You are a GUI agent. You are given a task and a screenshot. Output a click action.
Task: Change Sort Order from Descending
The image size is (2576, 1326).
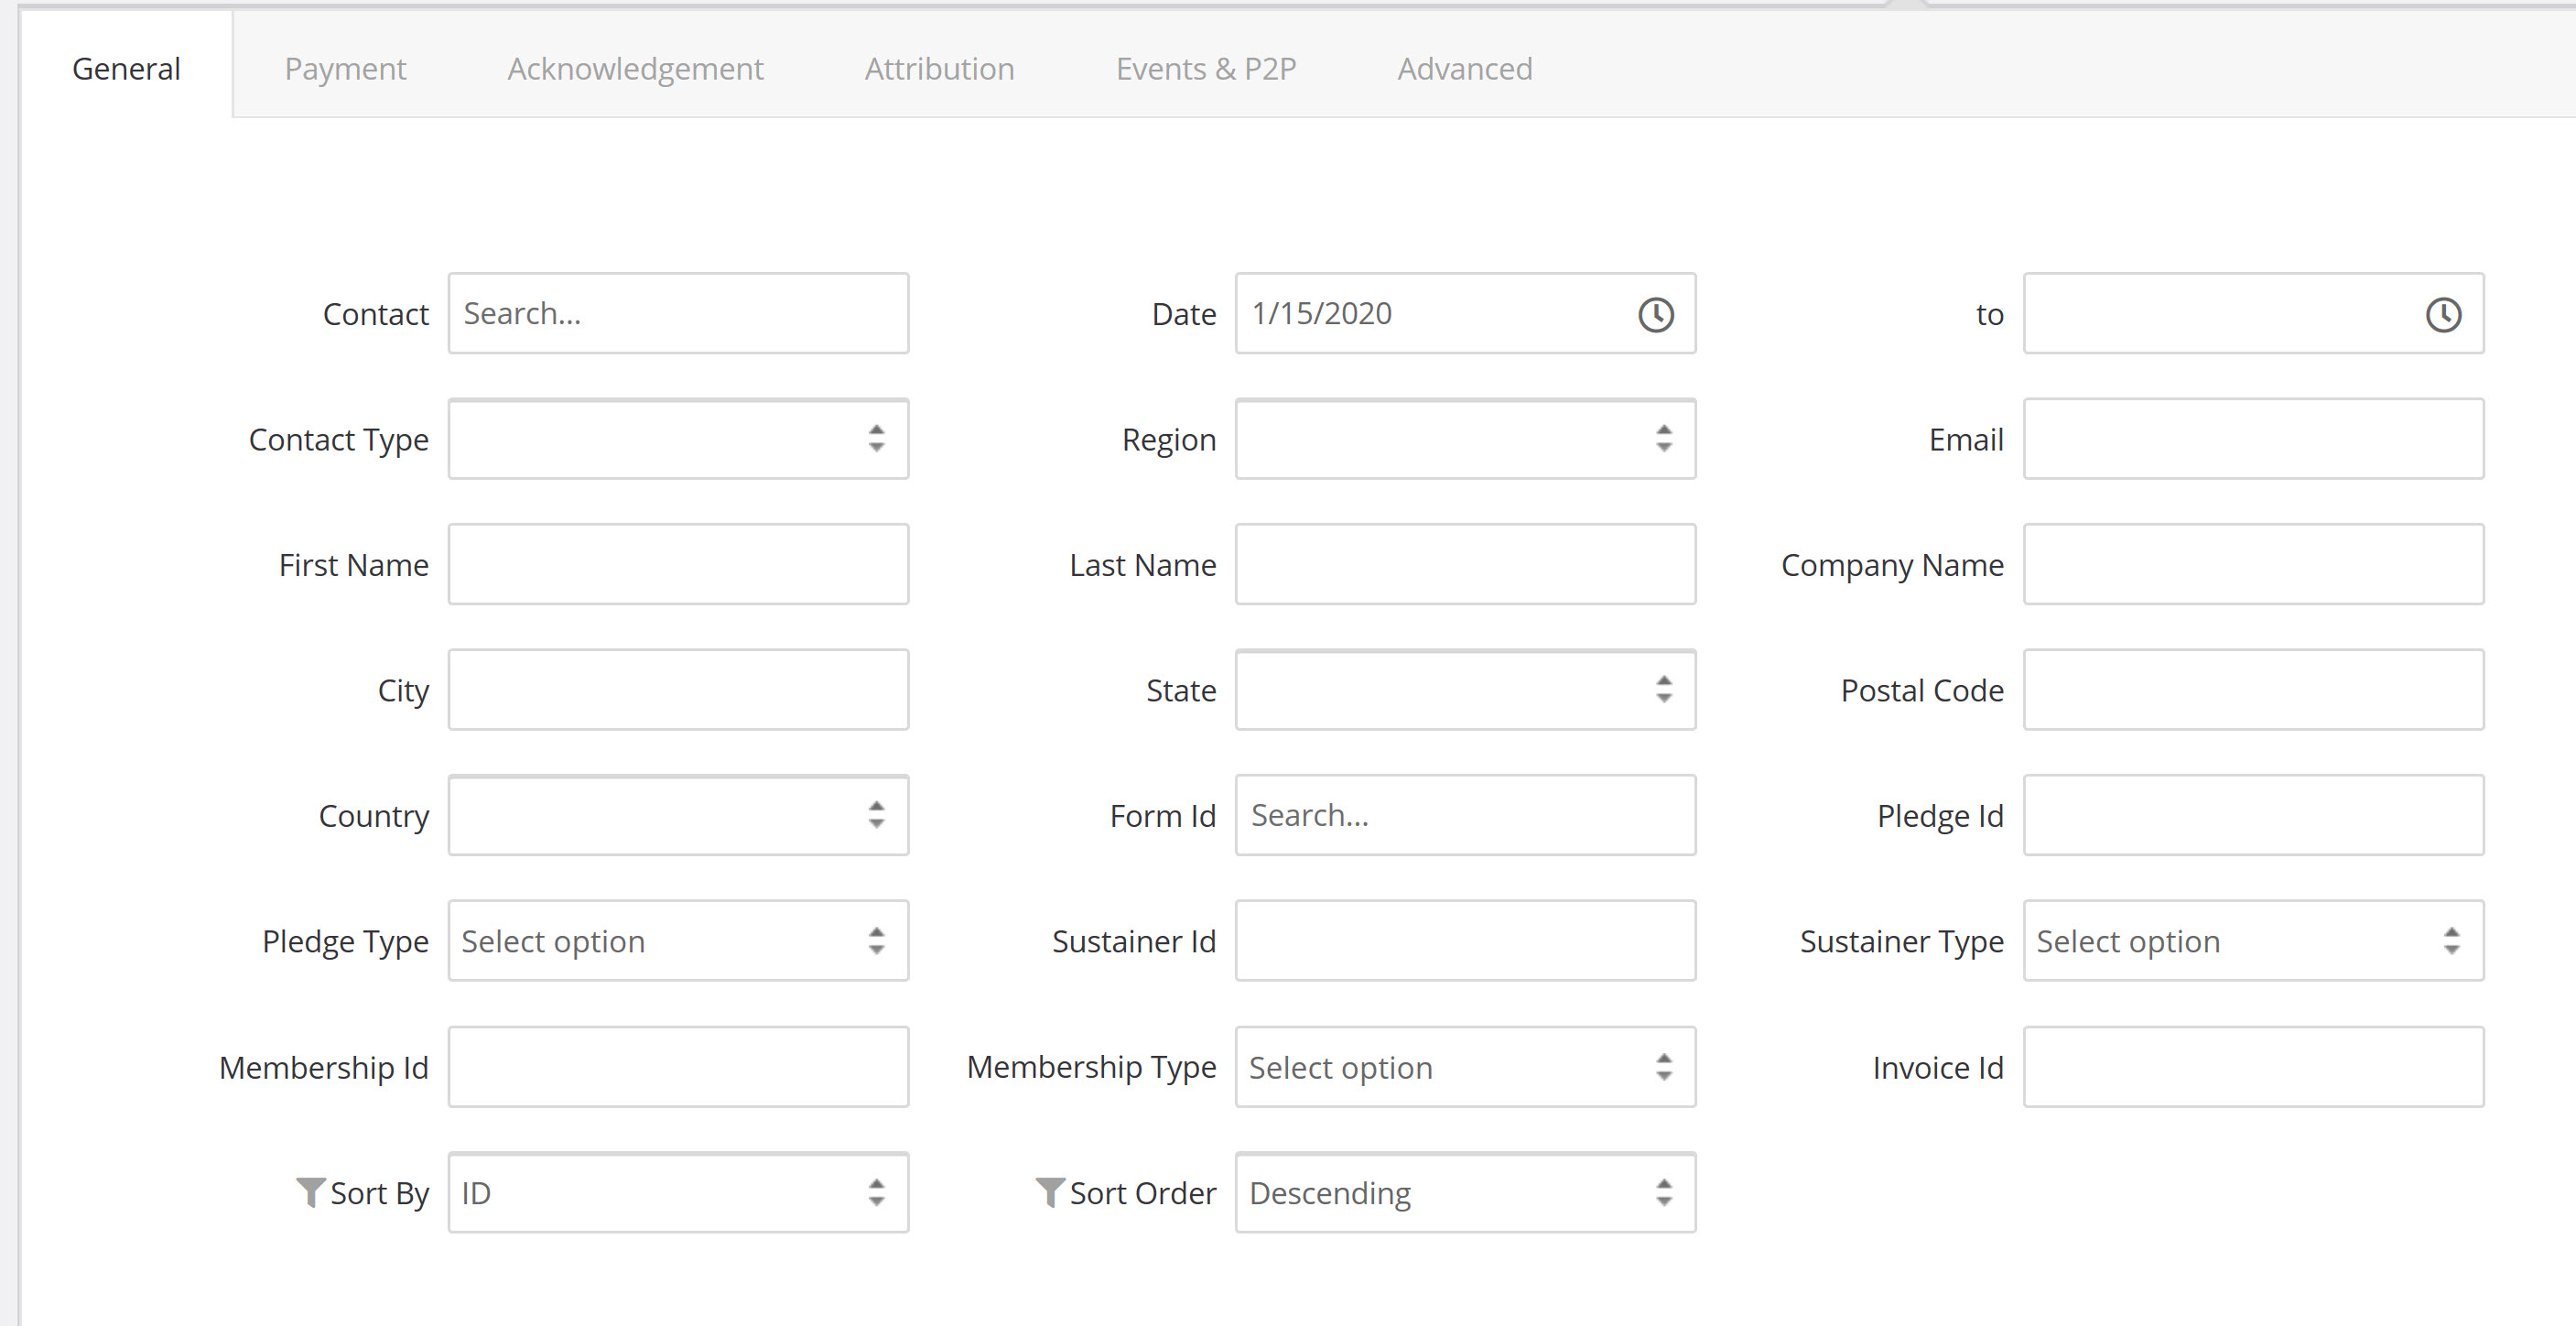click(x=1465, y=1192)
